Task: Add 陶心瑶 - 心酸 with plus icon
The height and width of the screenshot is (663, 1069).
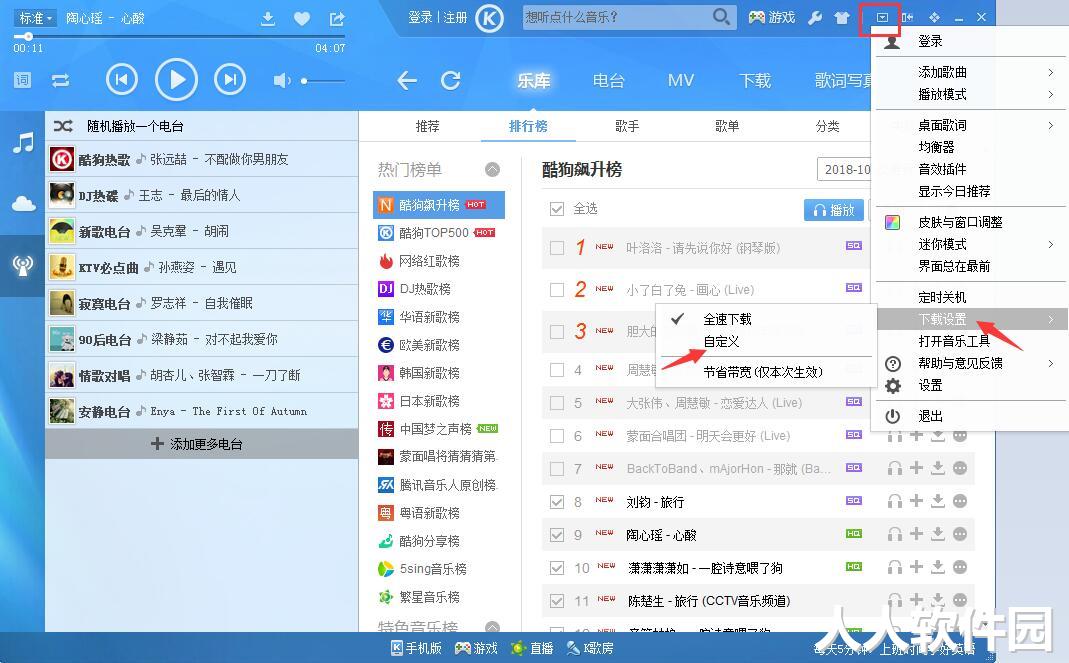Action: [x=916, y=533]
